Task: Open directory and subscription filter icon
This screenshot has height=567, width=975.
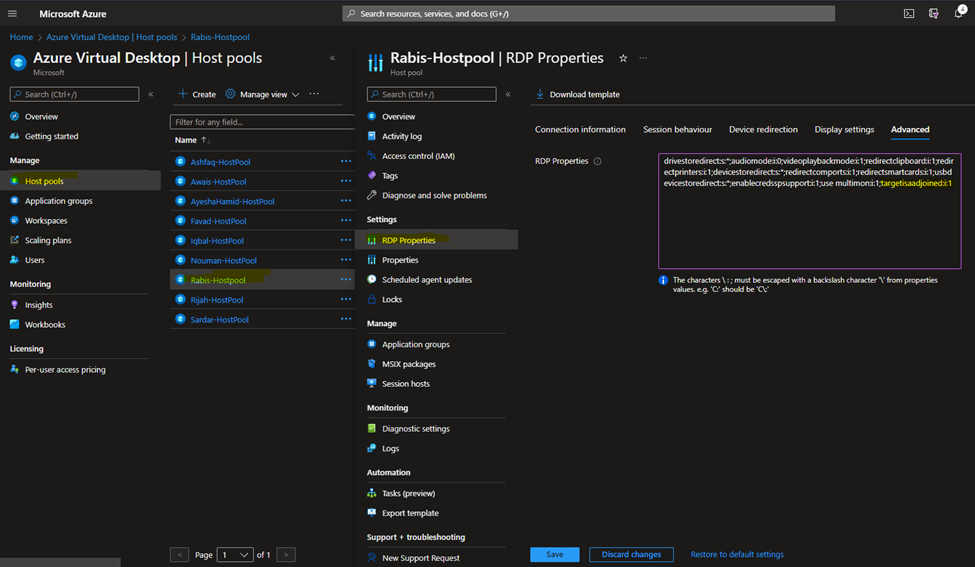Action: [933, 14]
